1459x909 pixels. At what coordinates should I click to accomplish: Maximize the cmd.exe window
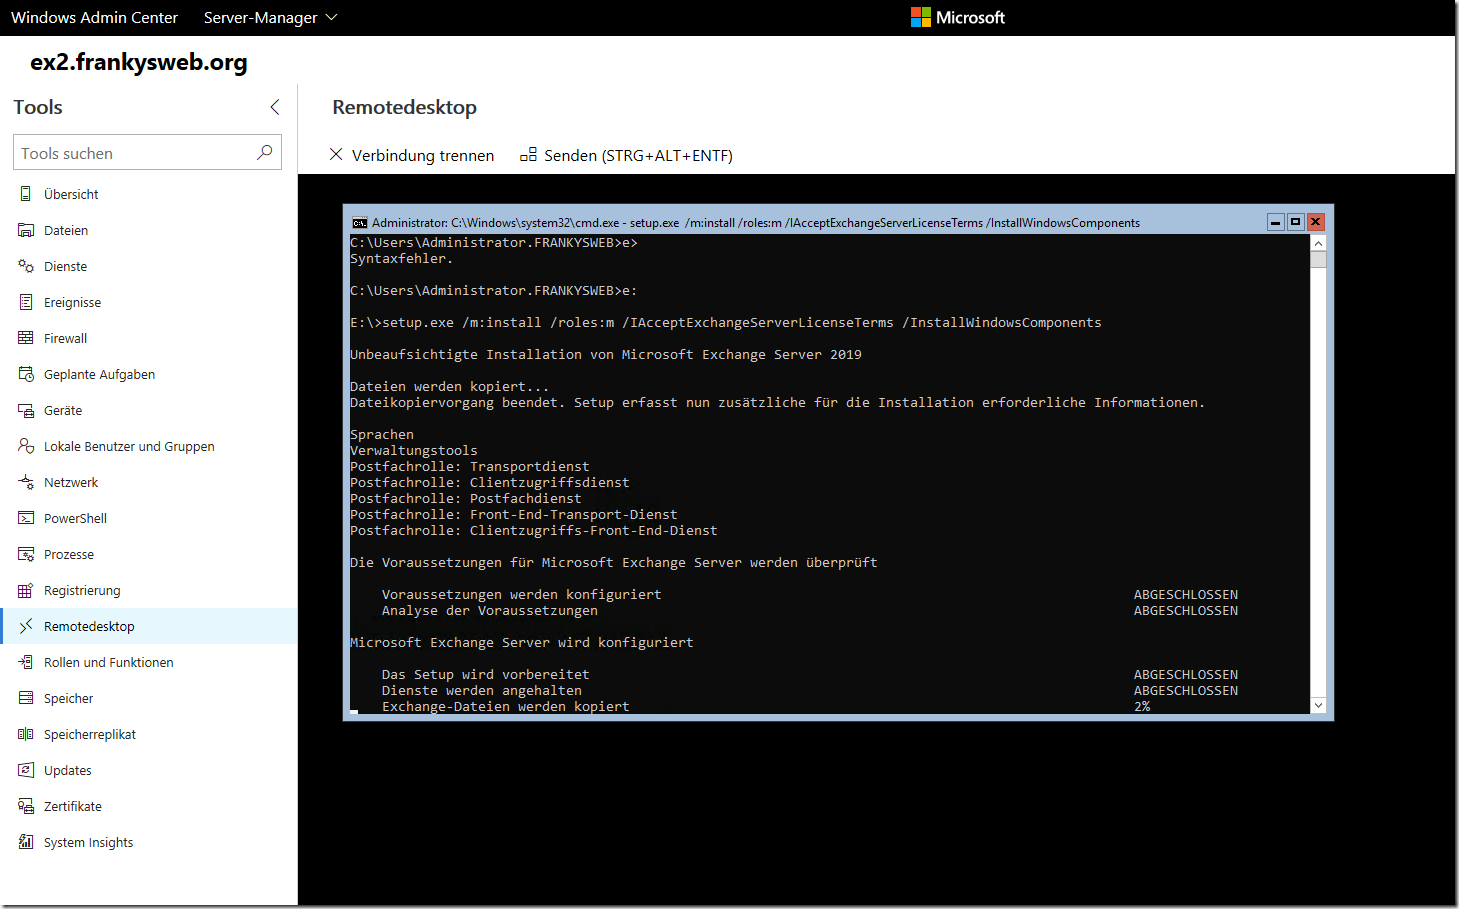point(1296,222)
